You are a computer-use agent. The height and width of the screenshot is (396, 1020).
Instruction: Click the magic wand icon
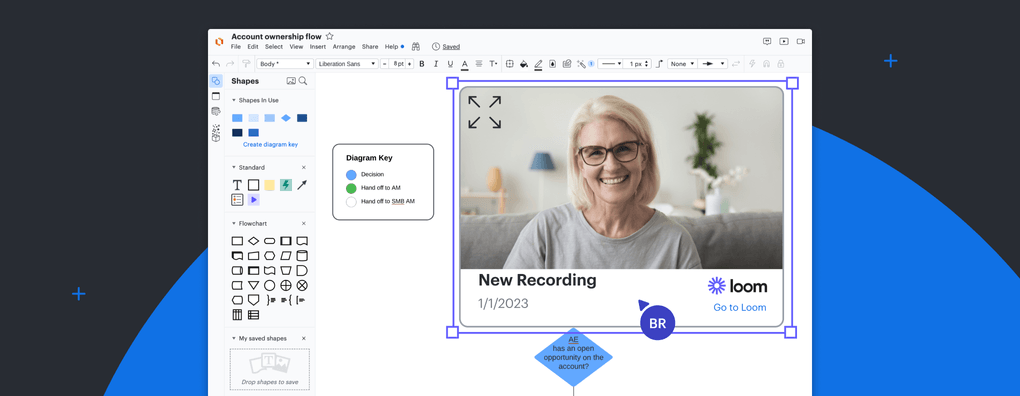[582, 64]
